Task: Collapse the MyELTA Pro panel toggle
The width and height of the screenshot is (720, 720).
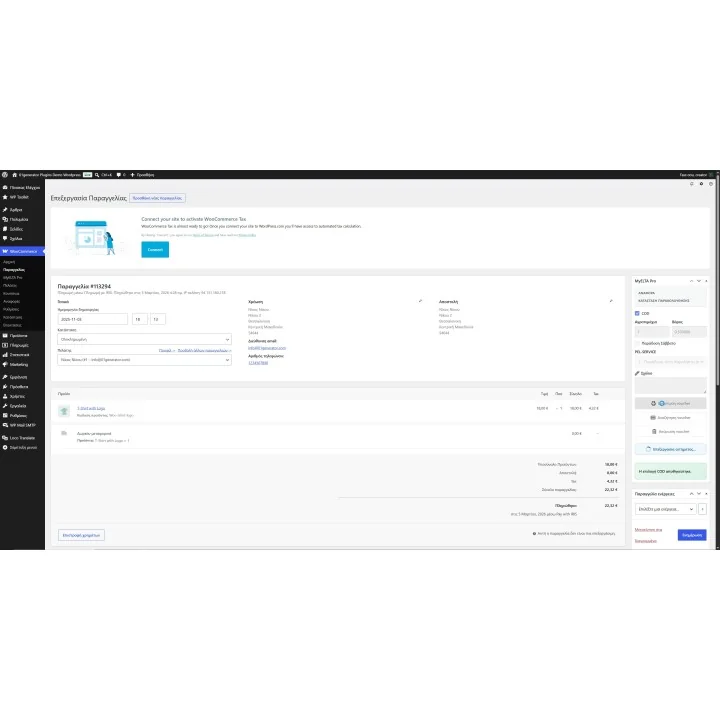Action: pyautogui.click(x=706, y=281)
